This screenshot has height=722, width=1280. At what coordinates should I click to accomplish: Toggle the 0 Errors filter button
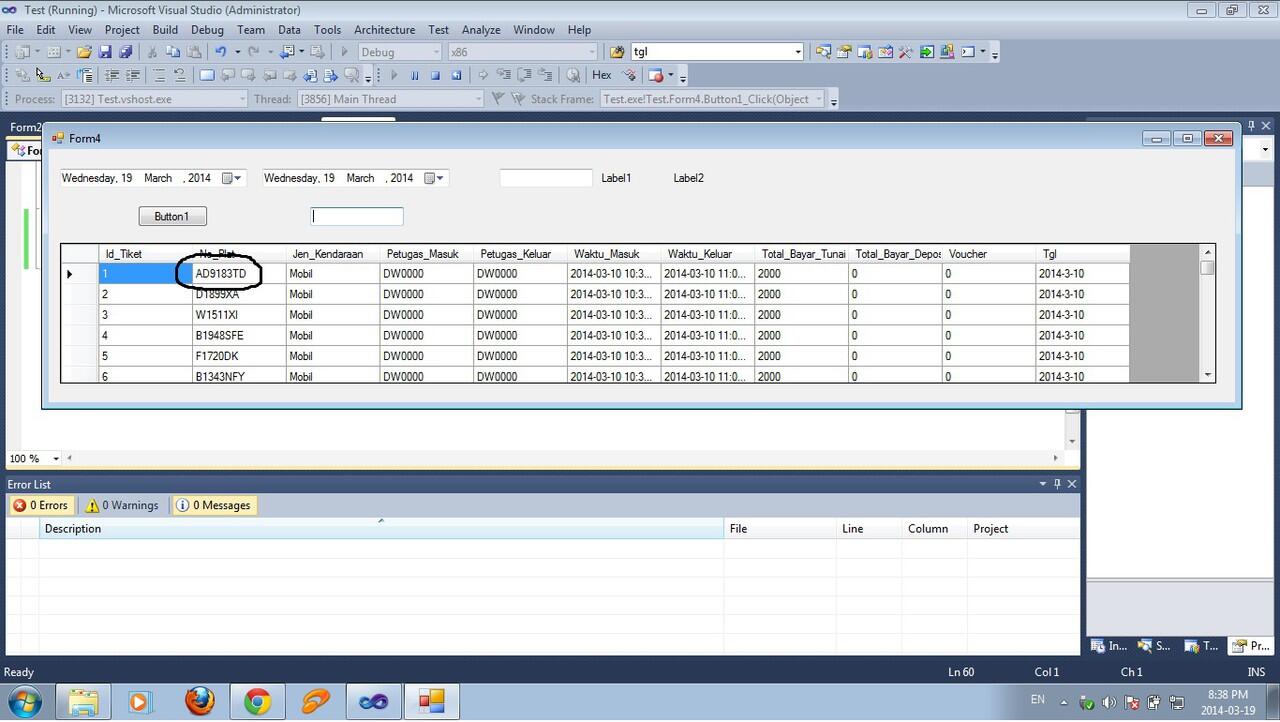click(x=40, y=505)
